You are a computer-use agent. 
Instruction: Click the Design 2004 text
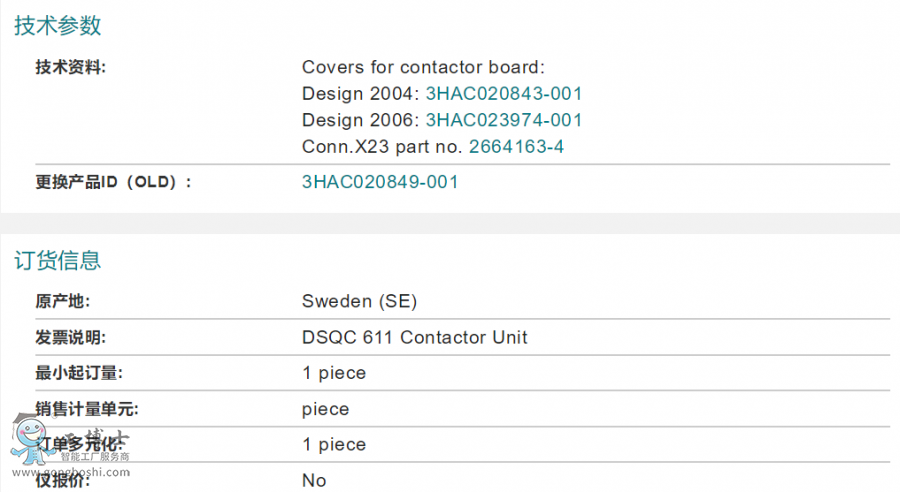pos(360,94)
